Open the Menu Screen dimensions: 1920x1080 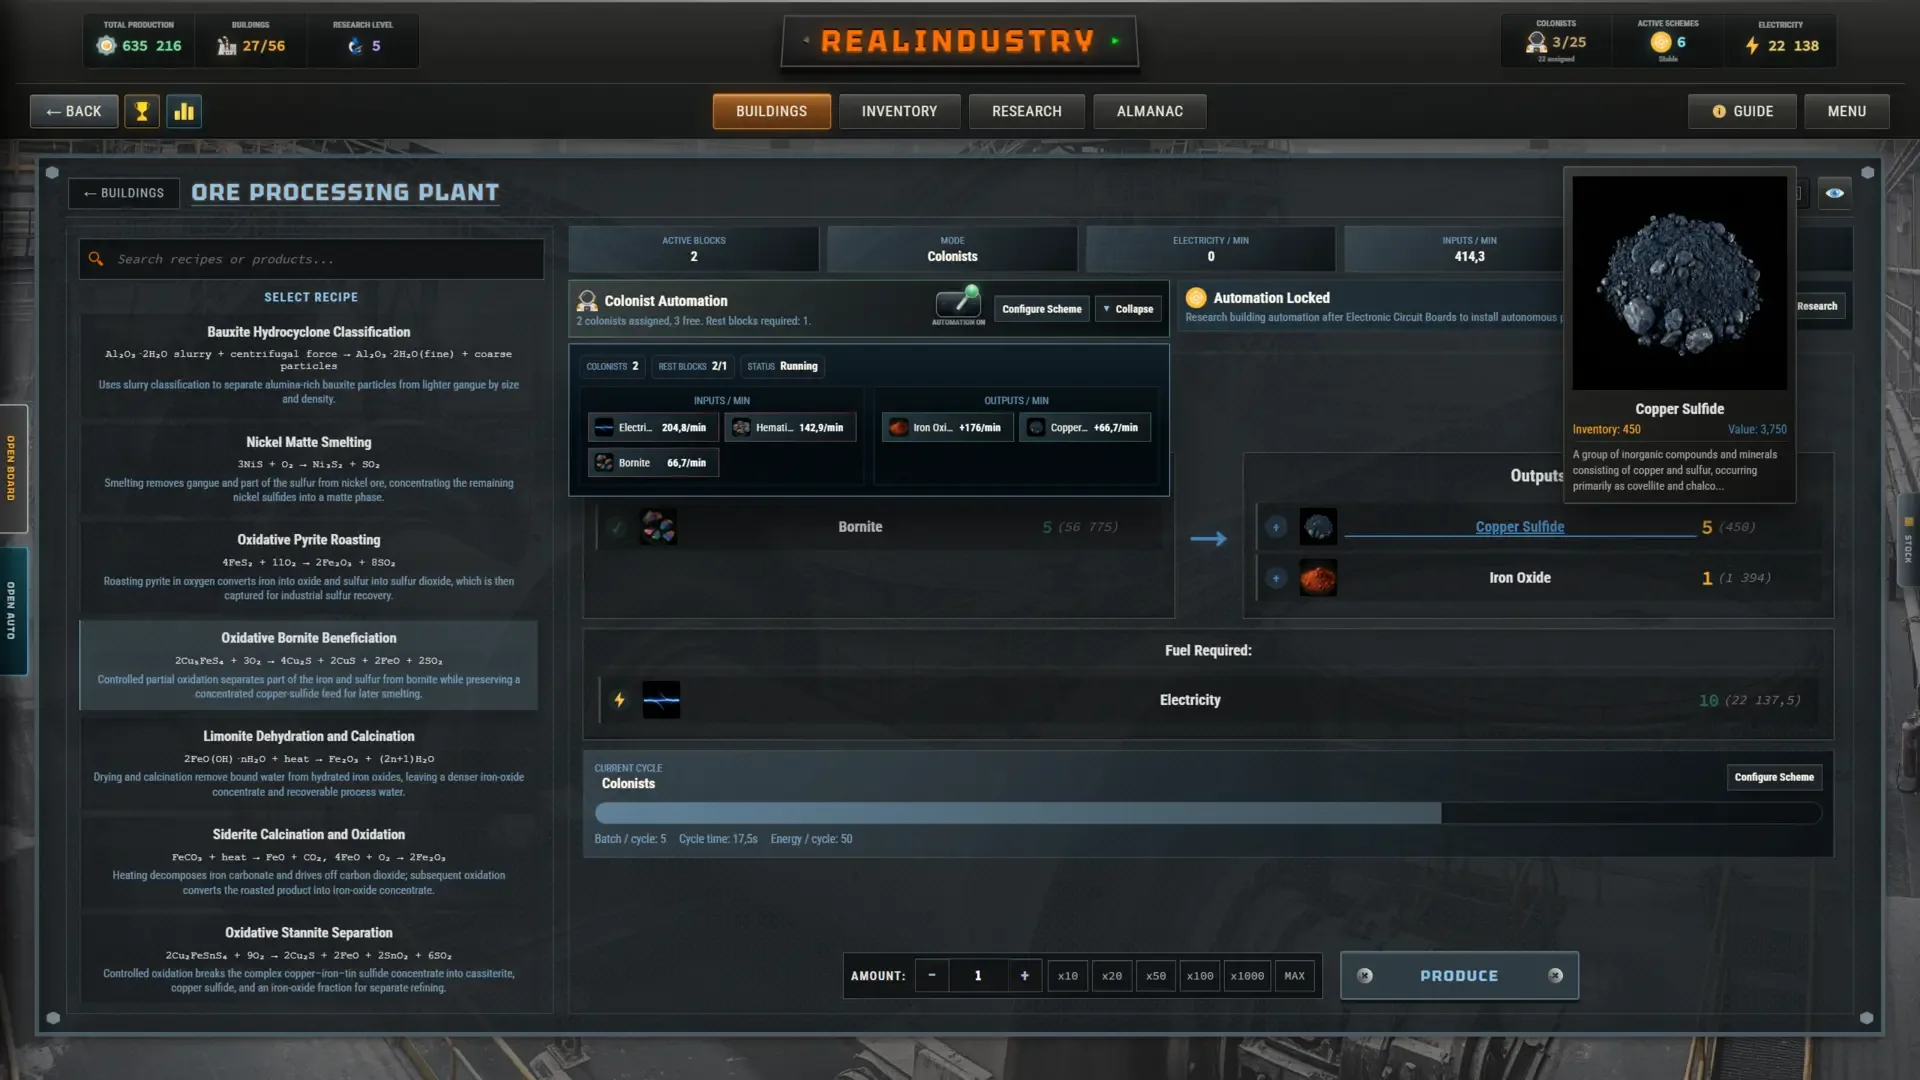pyautogui.click(x=1846, y=111)
